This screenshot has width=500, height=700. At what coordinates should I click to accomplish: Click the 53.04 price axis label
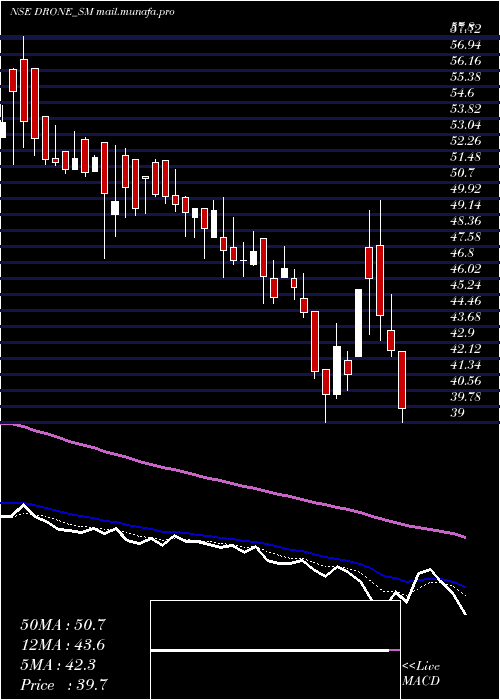(466, 125)
